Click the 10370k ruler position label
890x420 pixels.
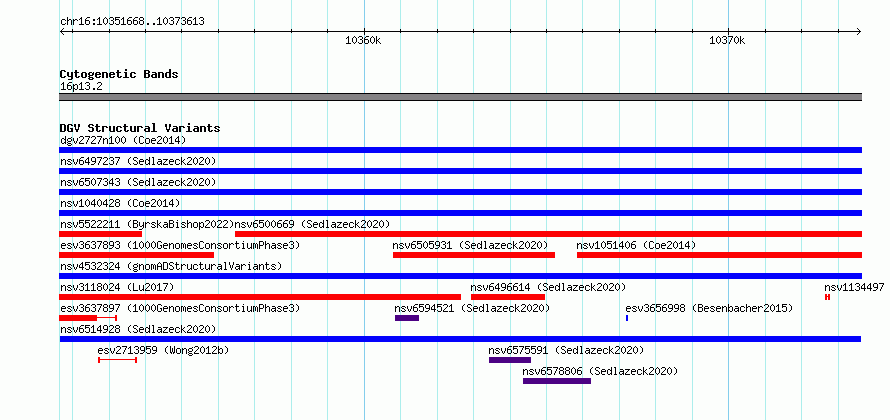pos(727,40)
